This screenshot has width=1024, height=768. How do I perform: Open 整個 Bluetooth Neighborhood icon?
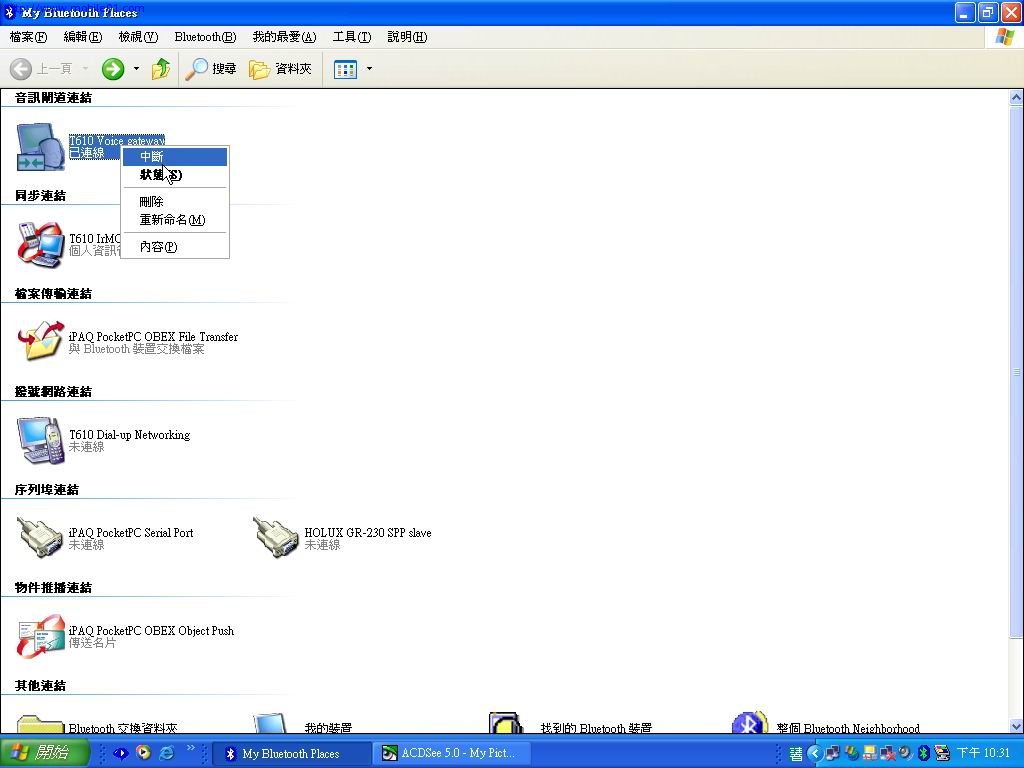point(749,724)
